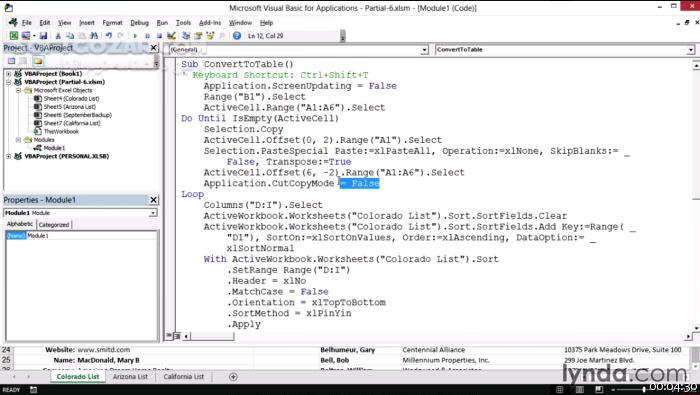Toggle Folders icon in Project pane
The image size is (700, 395).
click(x=38, y=61)
